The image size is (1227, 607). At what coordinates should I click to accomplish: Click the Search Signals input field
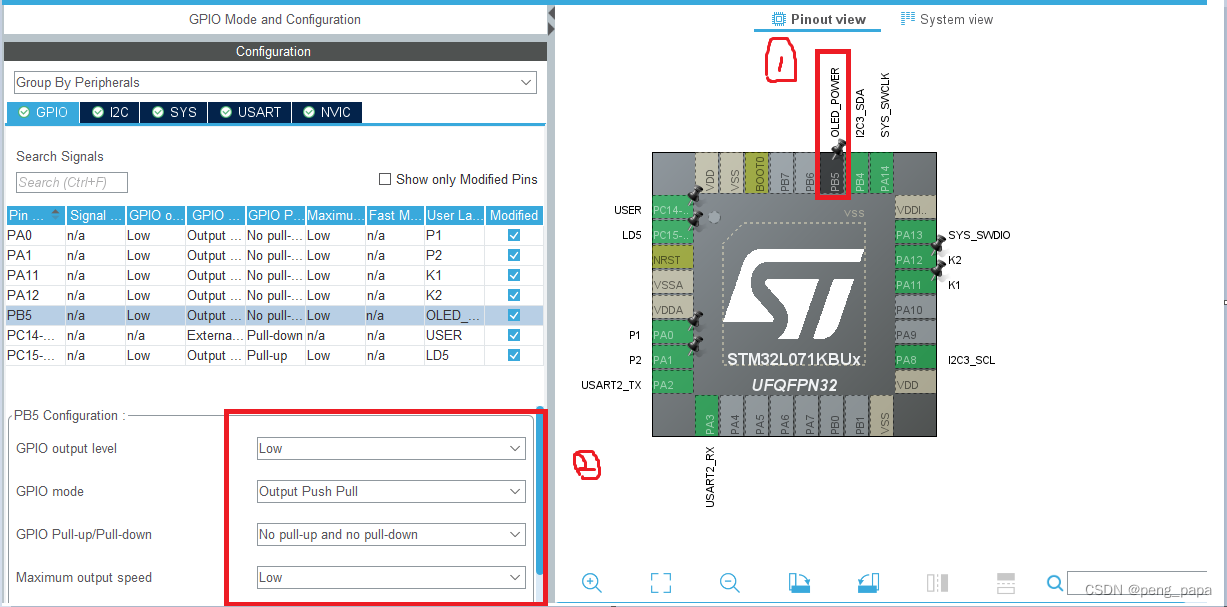[x=72, y=182]
